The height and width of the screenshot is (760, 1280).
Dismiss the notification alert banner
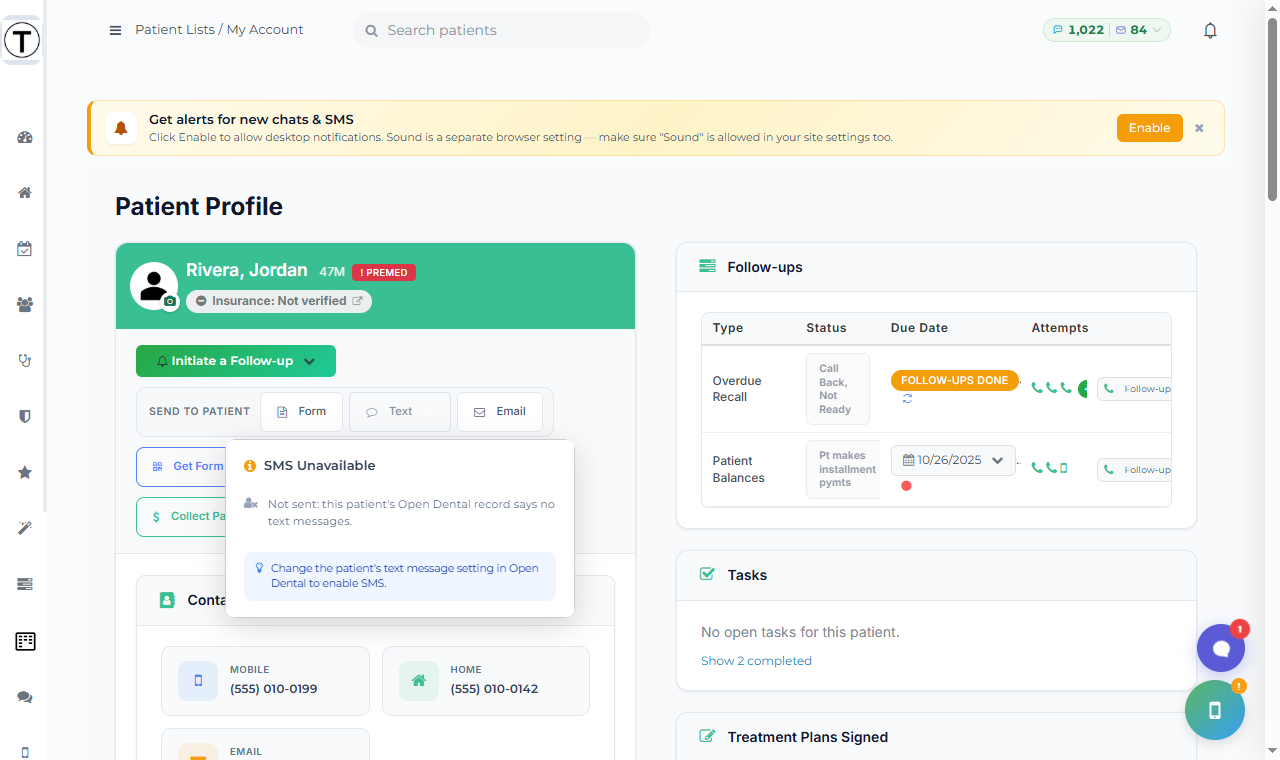(x=1199, y=128)
